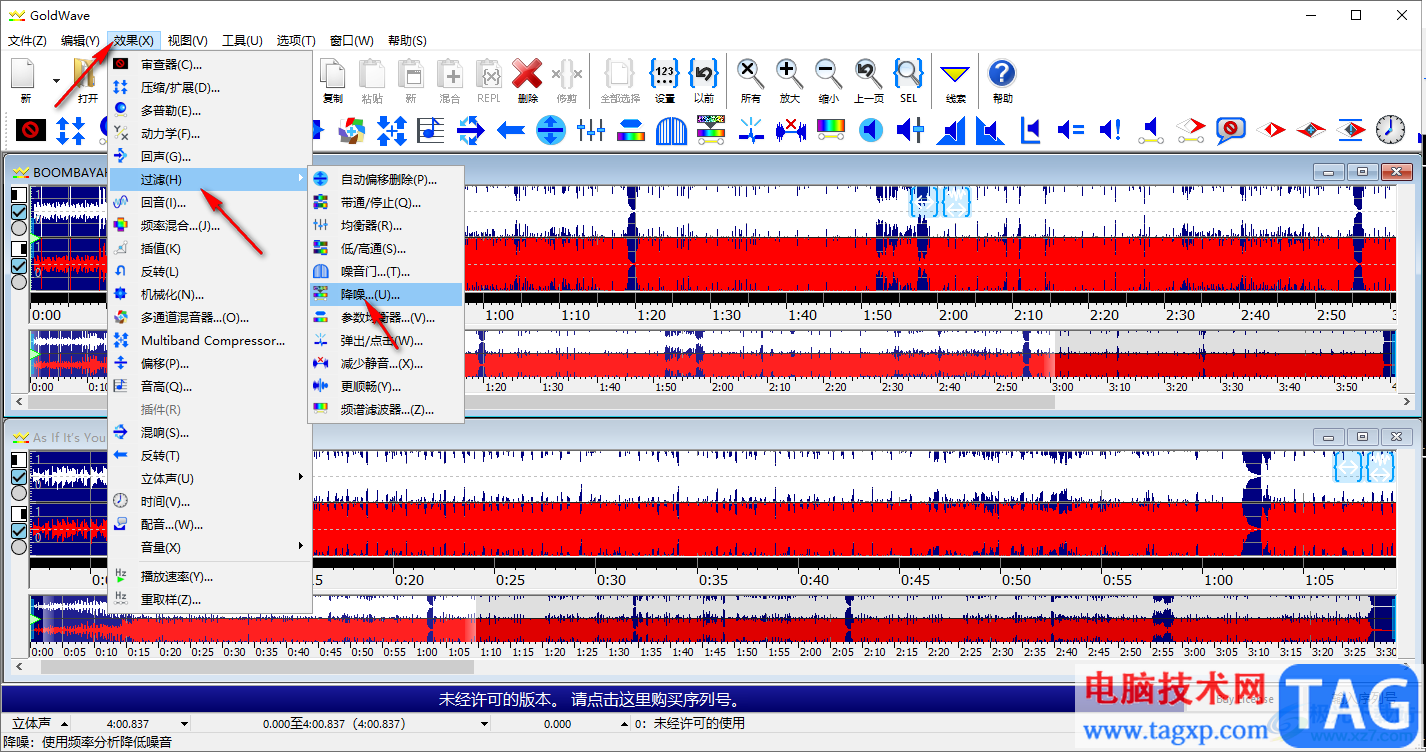This screenshot has height=752, width=1426.
Task: Click the compressor/expander double-arrows effect icon
Action: (x=71, y=130)
